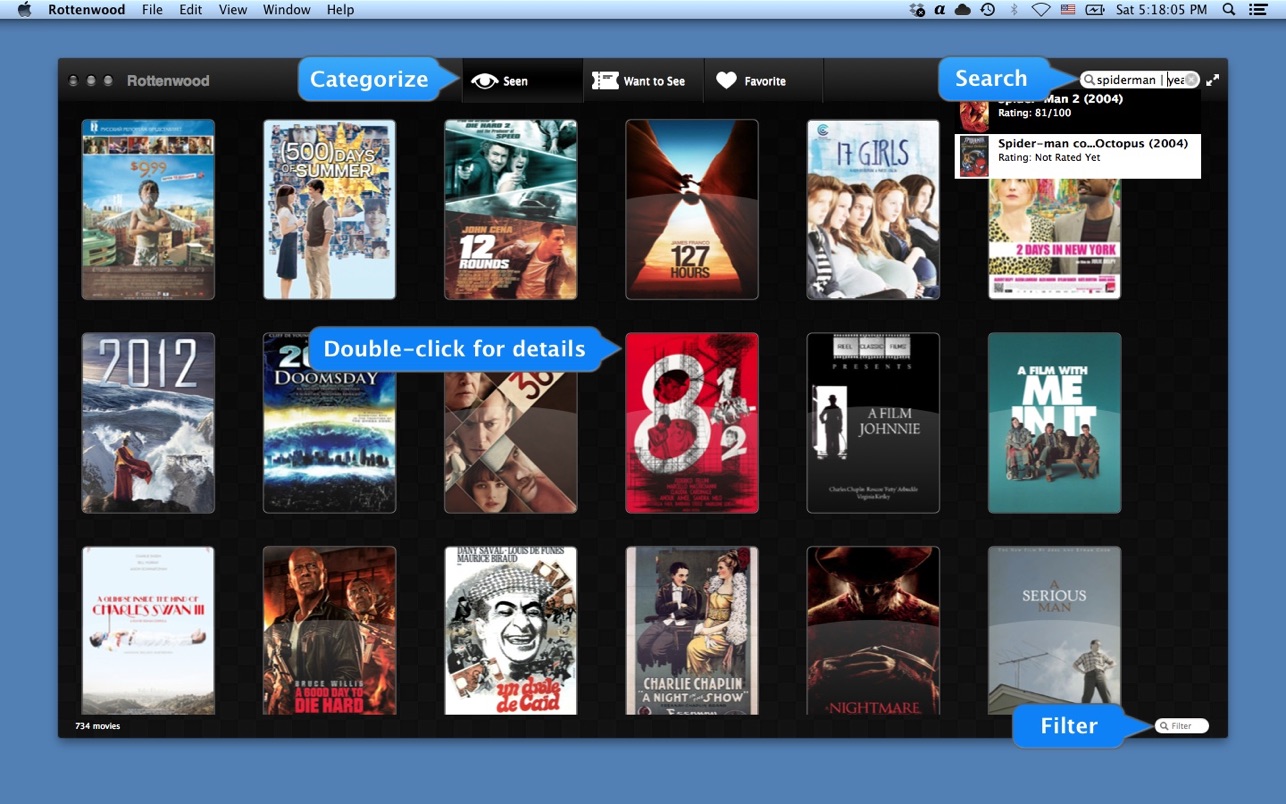Click the search magnifier icon in search box
This screenshot has height=804, width=1286.
point(1088,80)
